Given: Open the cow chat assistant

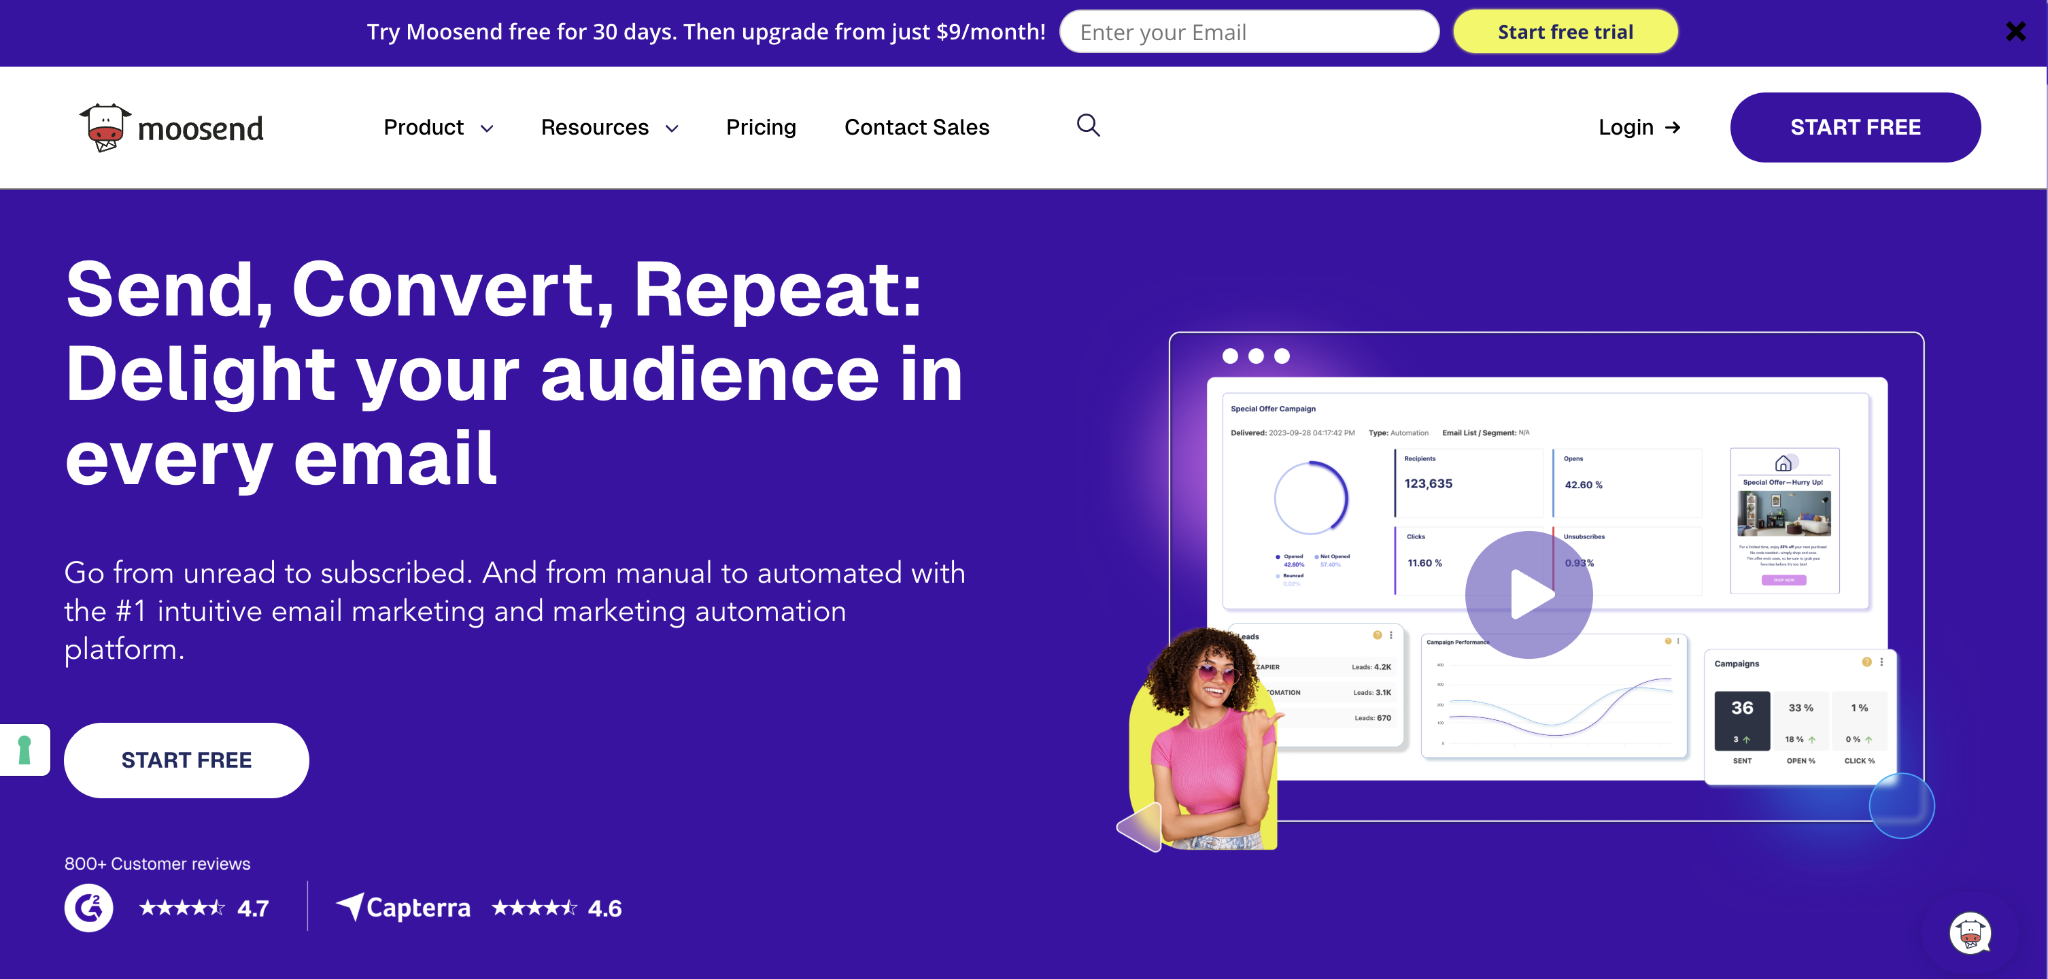Looking at the screenshot, I should pyautogui.click(x=1969, y=932).
